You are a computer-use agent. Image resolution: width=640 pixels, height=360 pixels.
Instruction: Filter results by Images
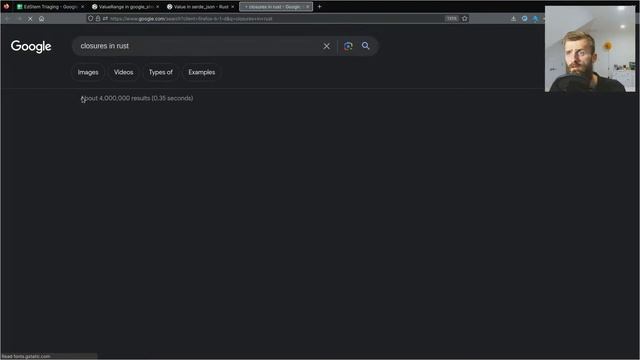click(88, 72)
